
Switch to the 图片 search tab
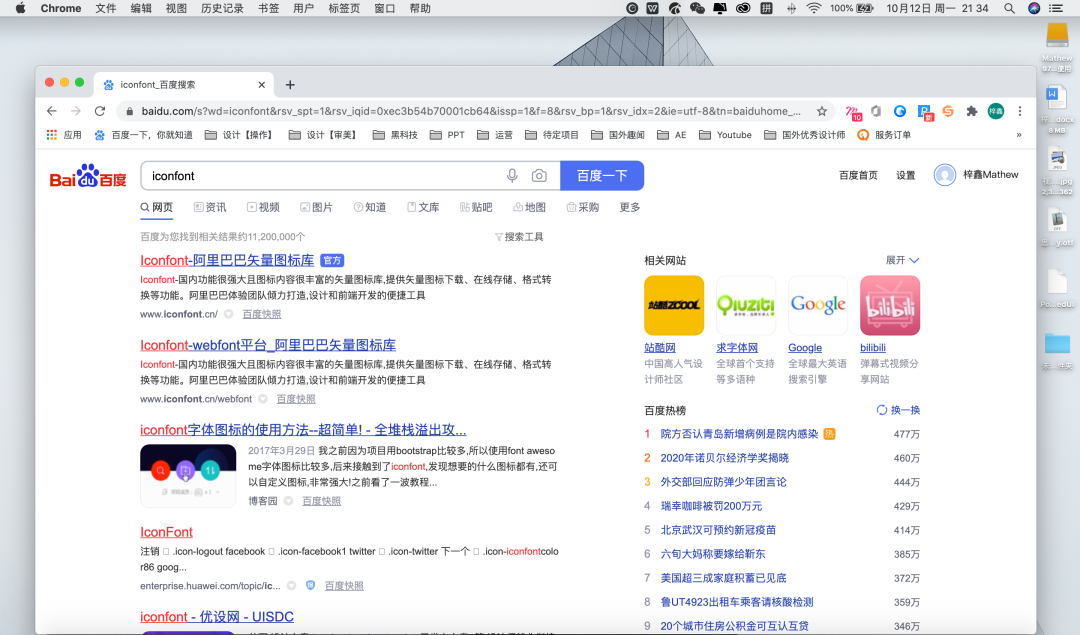click(316, 207)
